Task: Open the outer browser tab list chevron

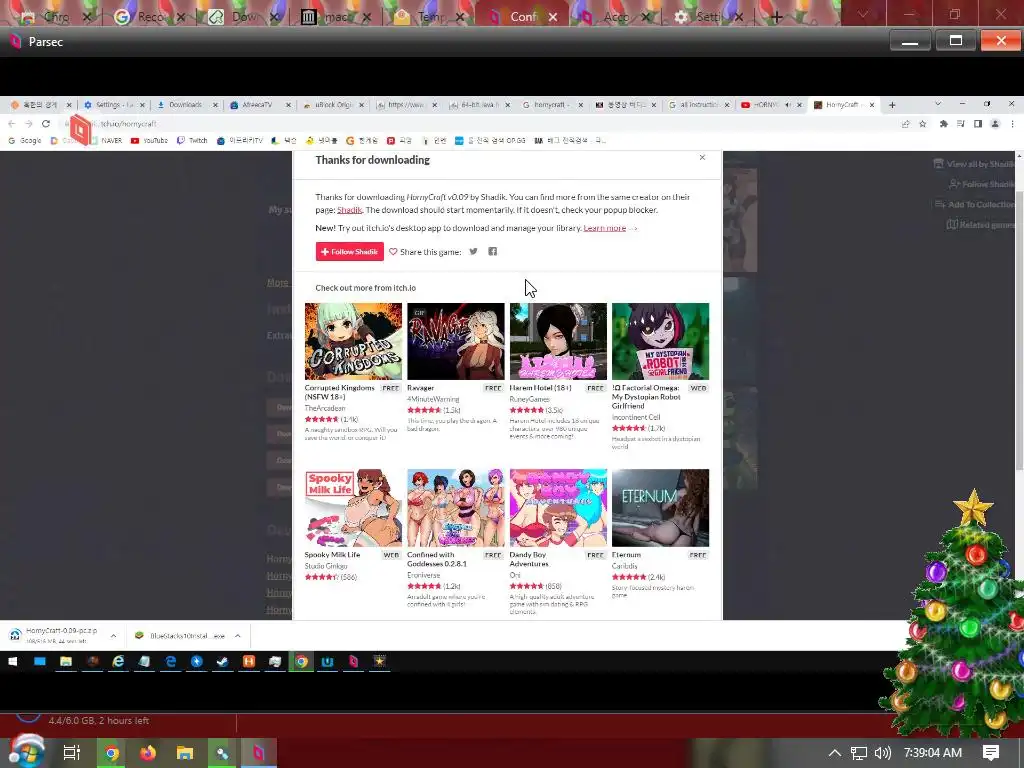Action: [x=863, y=14]
